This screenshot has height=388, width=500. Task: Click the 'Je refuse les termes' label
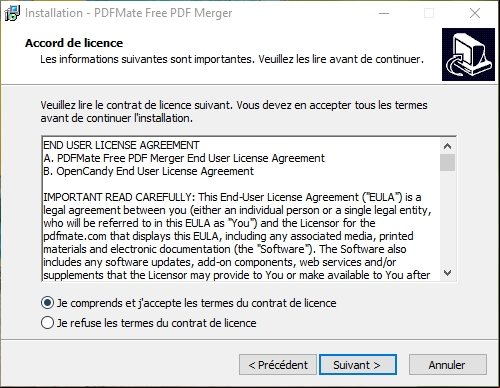pos(157,323)
